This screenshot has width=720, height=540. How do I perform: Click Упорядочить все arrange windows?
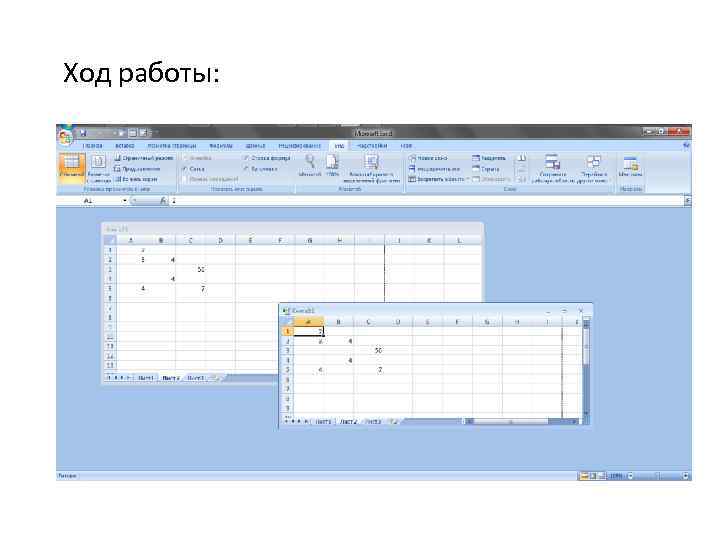(434, 169)
